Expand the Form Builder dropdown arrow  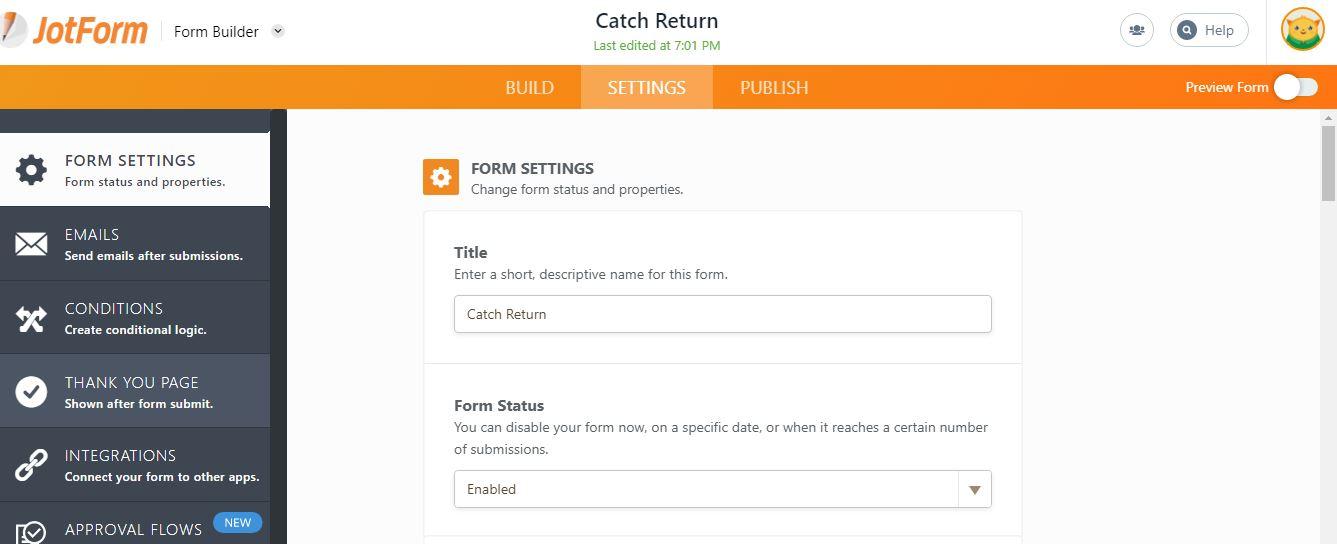(278, 31)
